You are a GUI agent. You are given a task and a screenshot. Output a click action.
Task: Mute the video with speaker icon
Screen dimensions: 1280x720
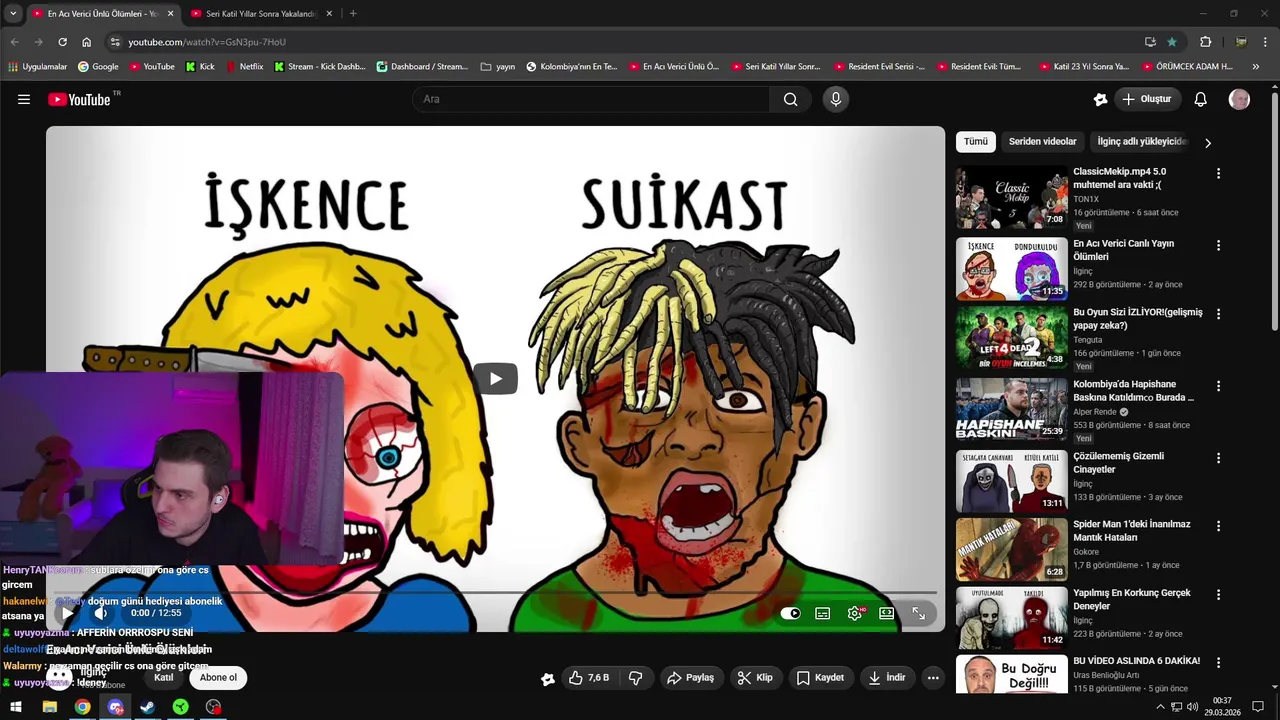tap(101, 612)
